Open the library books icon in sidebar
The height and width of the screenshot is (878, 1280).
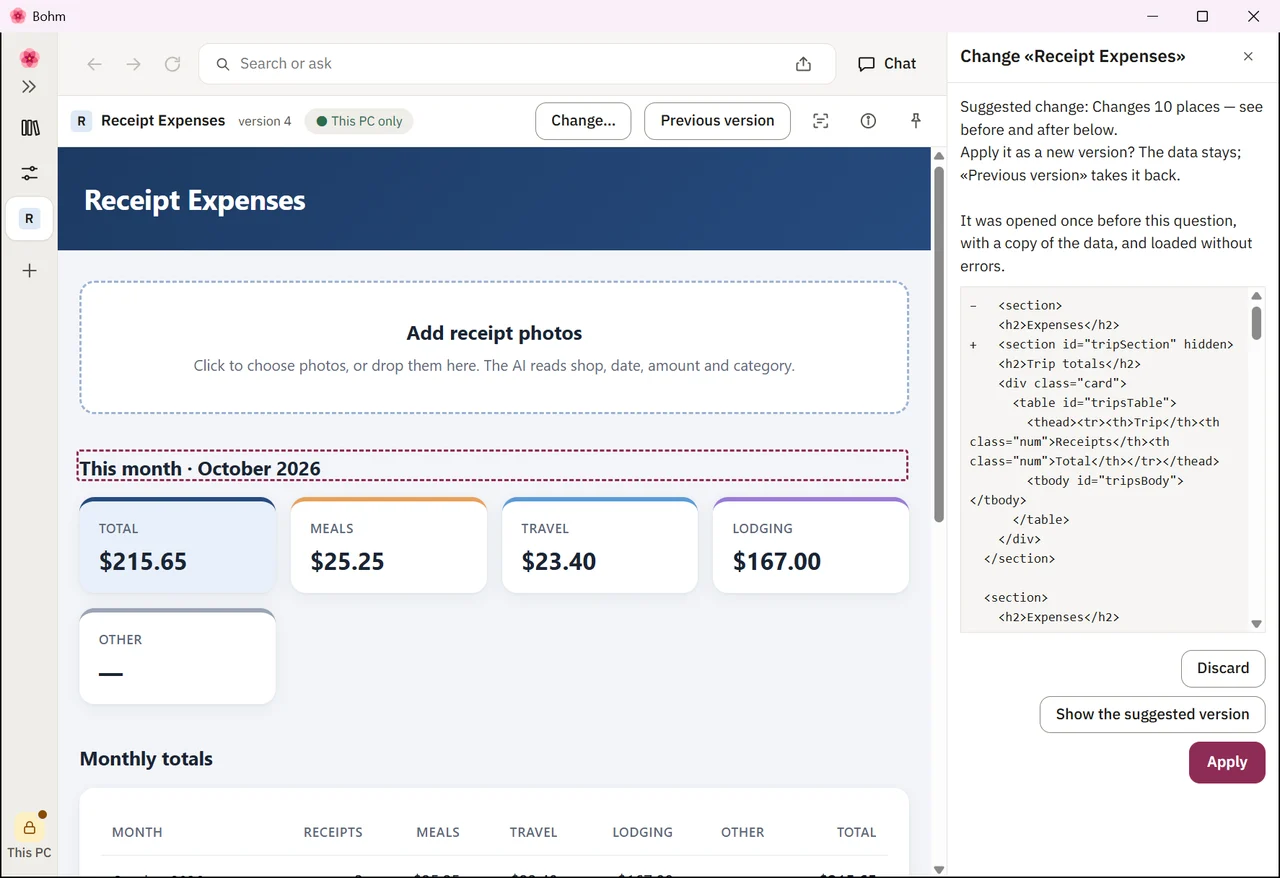click(29, 128)
